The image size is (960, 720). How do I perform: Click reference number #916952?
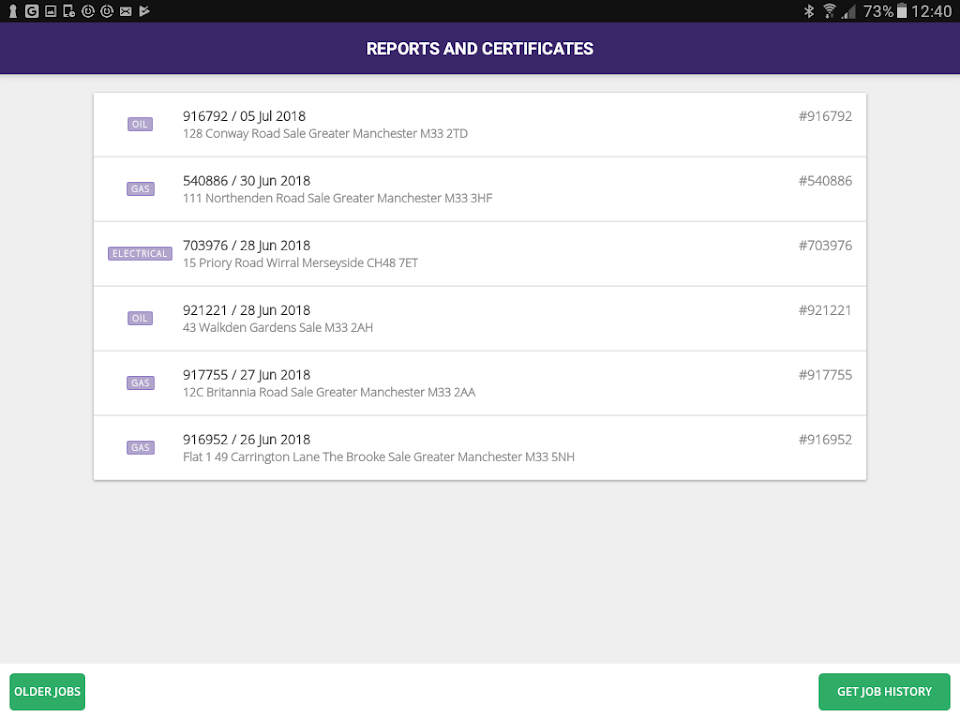824,439
